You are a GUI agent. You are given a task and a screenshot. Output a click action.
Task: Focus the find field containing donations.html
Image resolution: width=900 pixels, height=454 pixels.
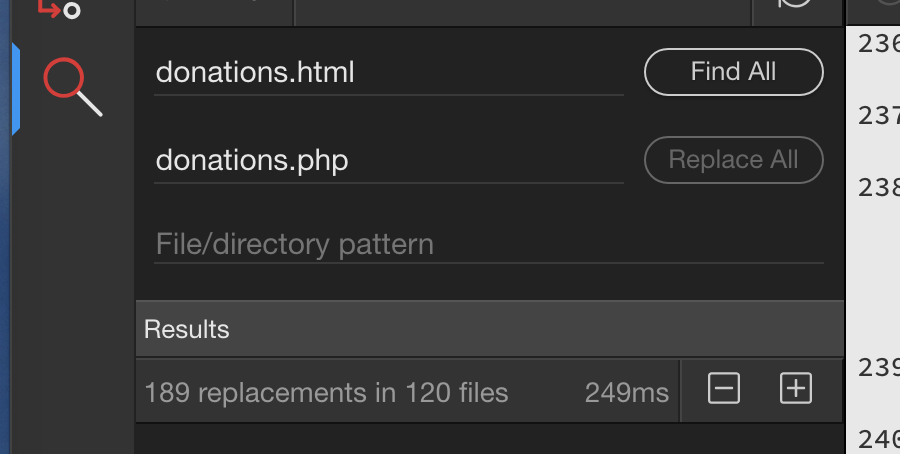389,73
